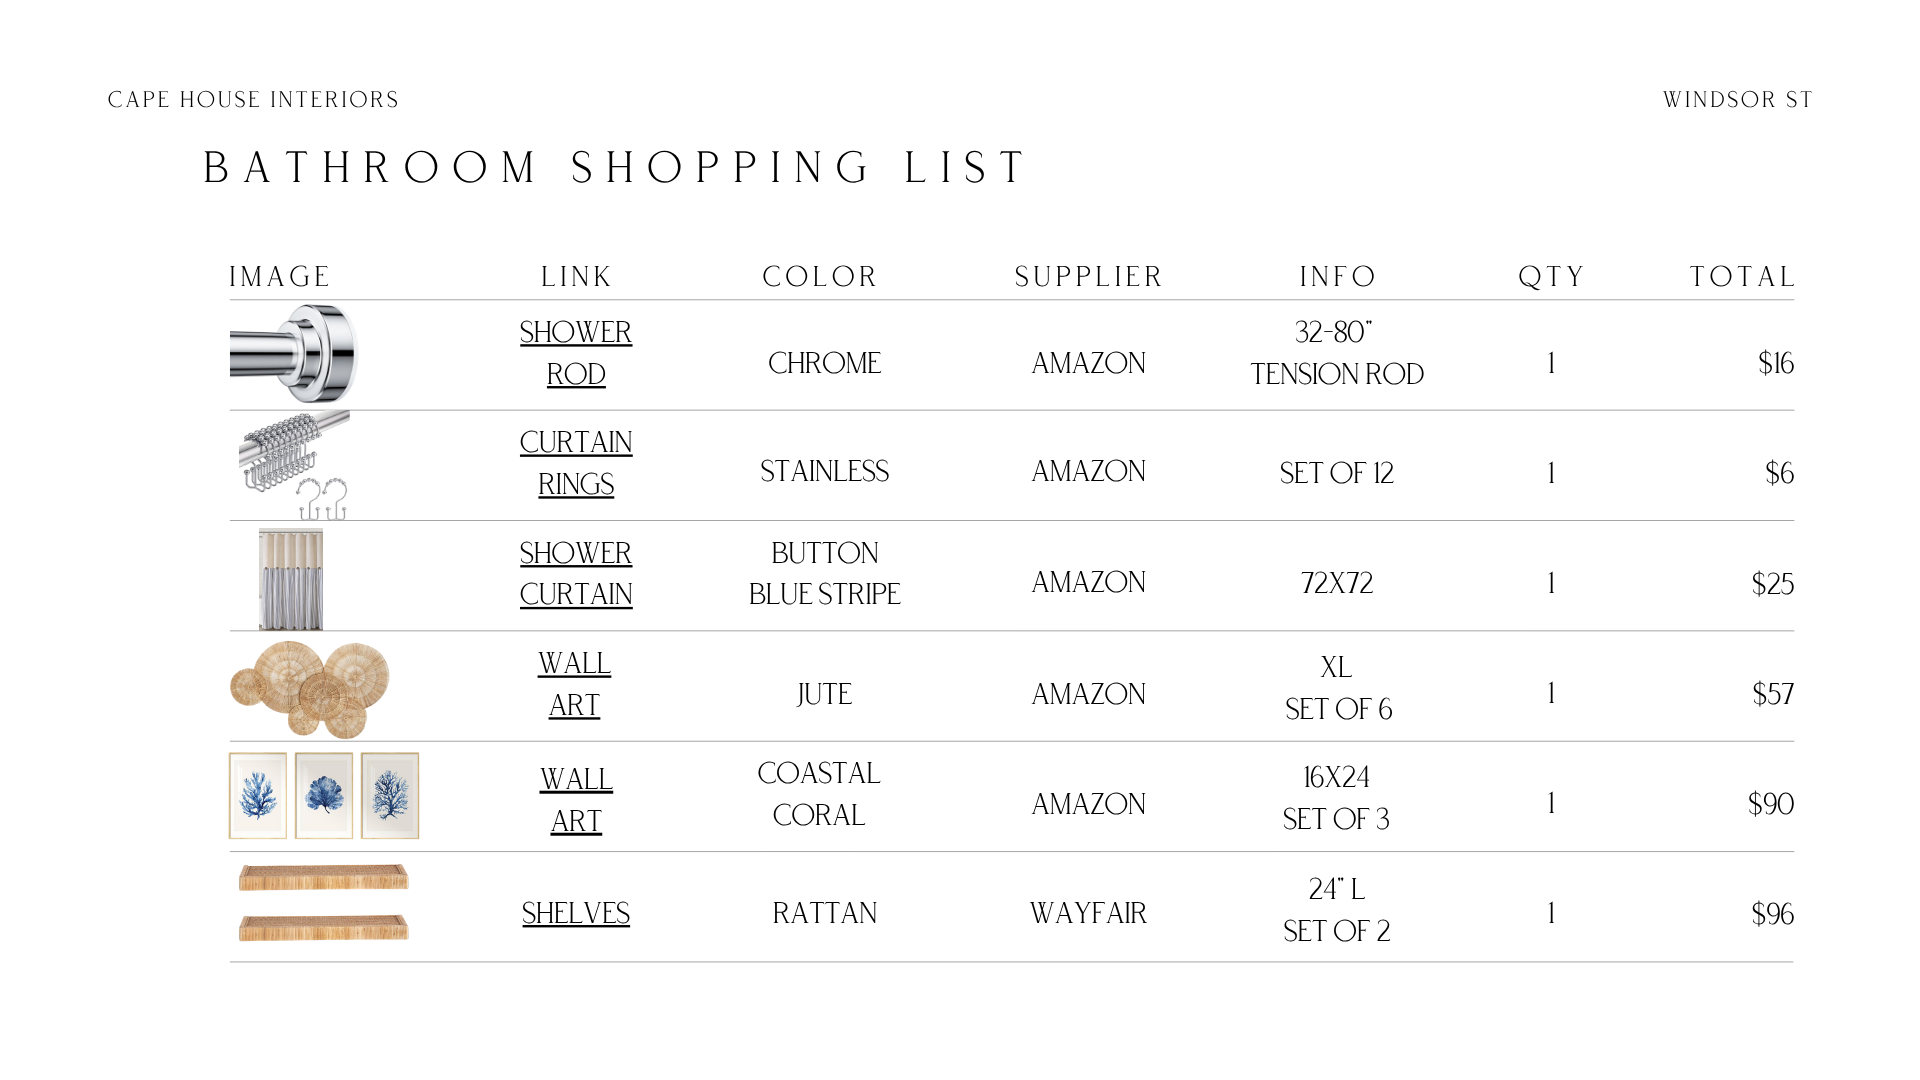Open the jute Wall Art link
The height and width of the screenshot is (1080, 1920).
click(575, 684)
